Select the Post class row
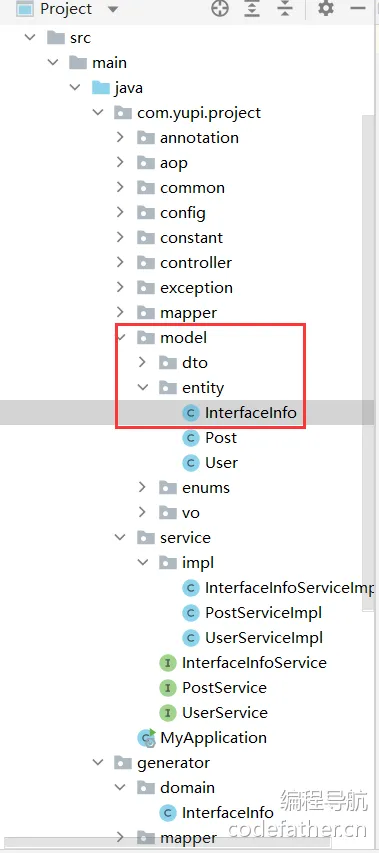This screenshot has height=853, width=379. pyautogui.click(x=221, y=438)
